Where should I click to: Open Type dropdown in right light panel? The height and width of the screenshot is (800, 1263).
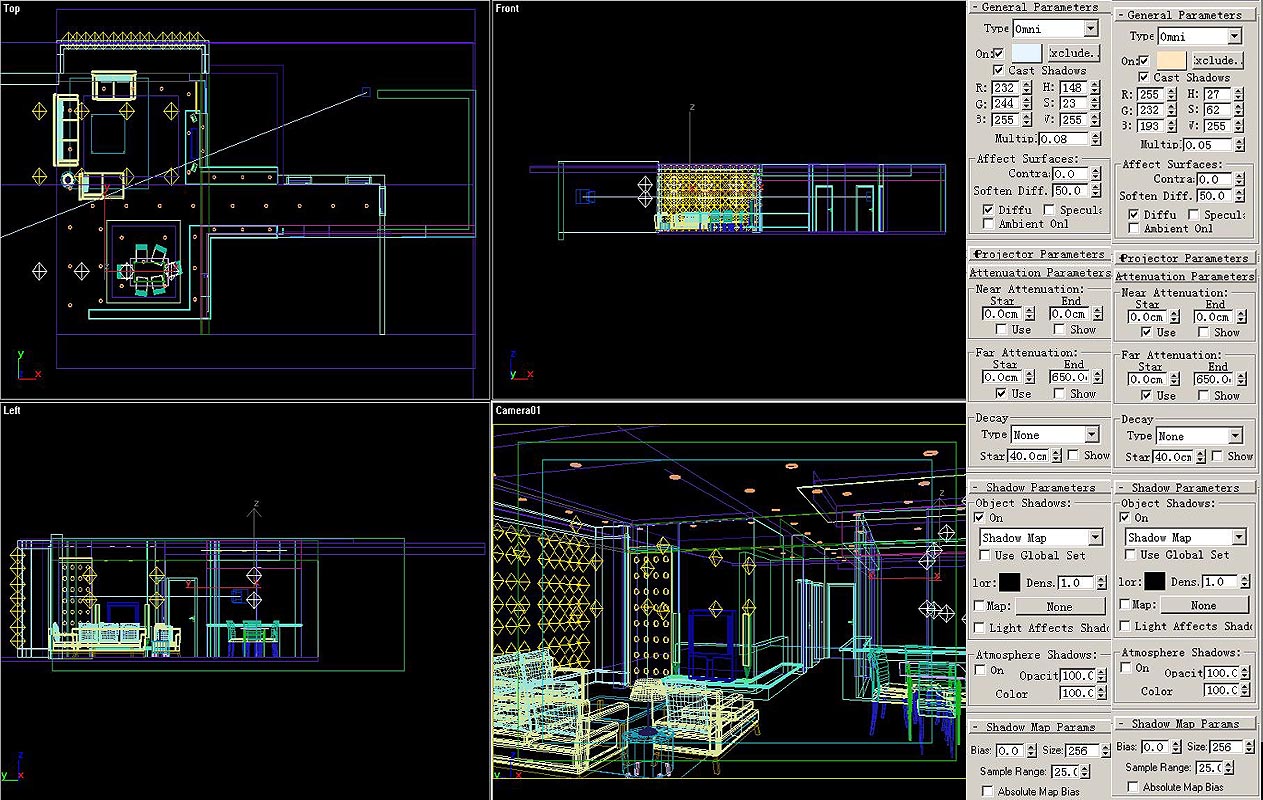(x=1200, y=36)
